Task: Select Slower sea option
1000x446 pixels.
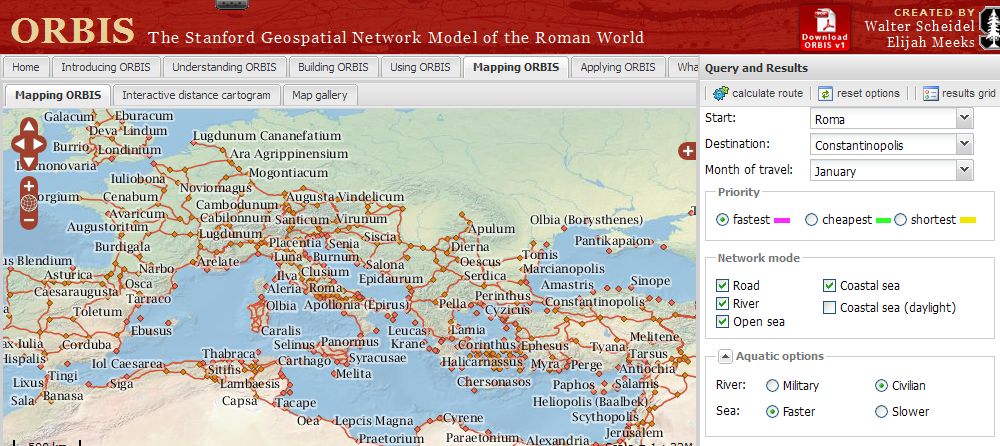Action: pos(881,412)
